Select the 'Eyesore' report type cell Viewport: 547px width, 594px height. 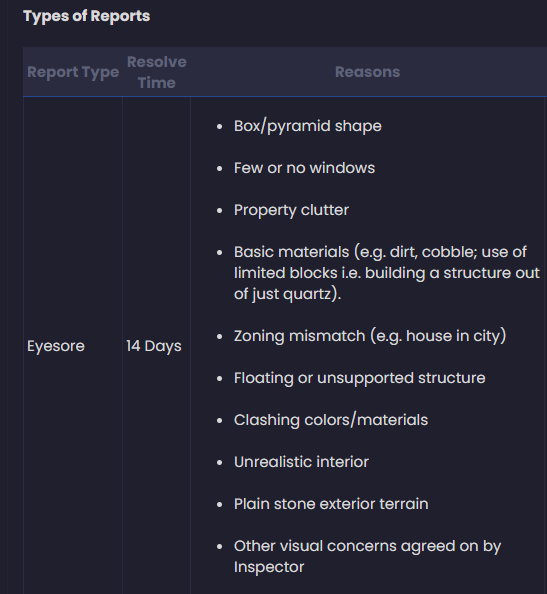[x=56, y=346]
